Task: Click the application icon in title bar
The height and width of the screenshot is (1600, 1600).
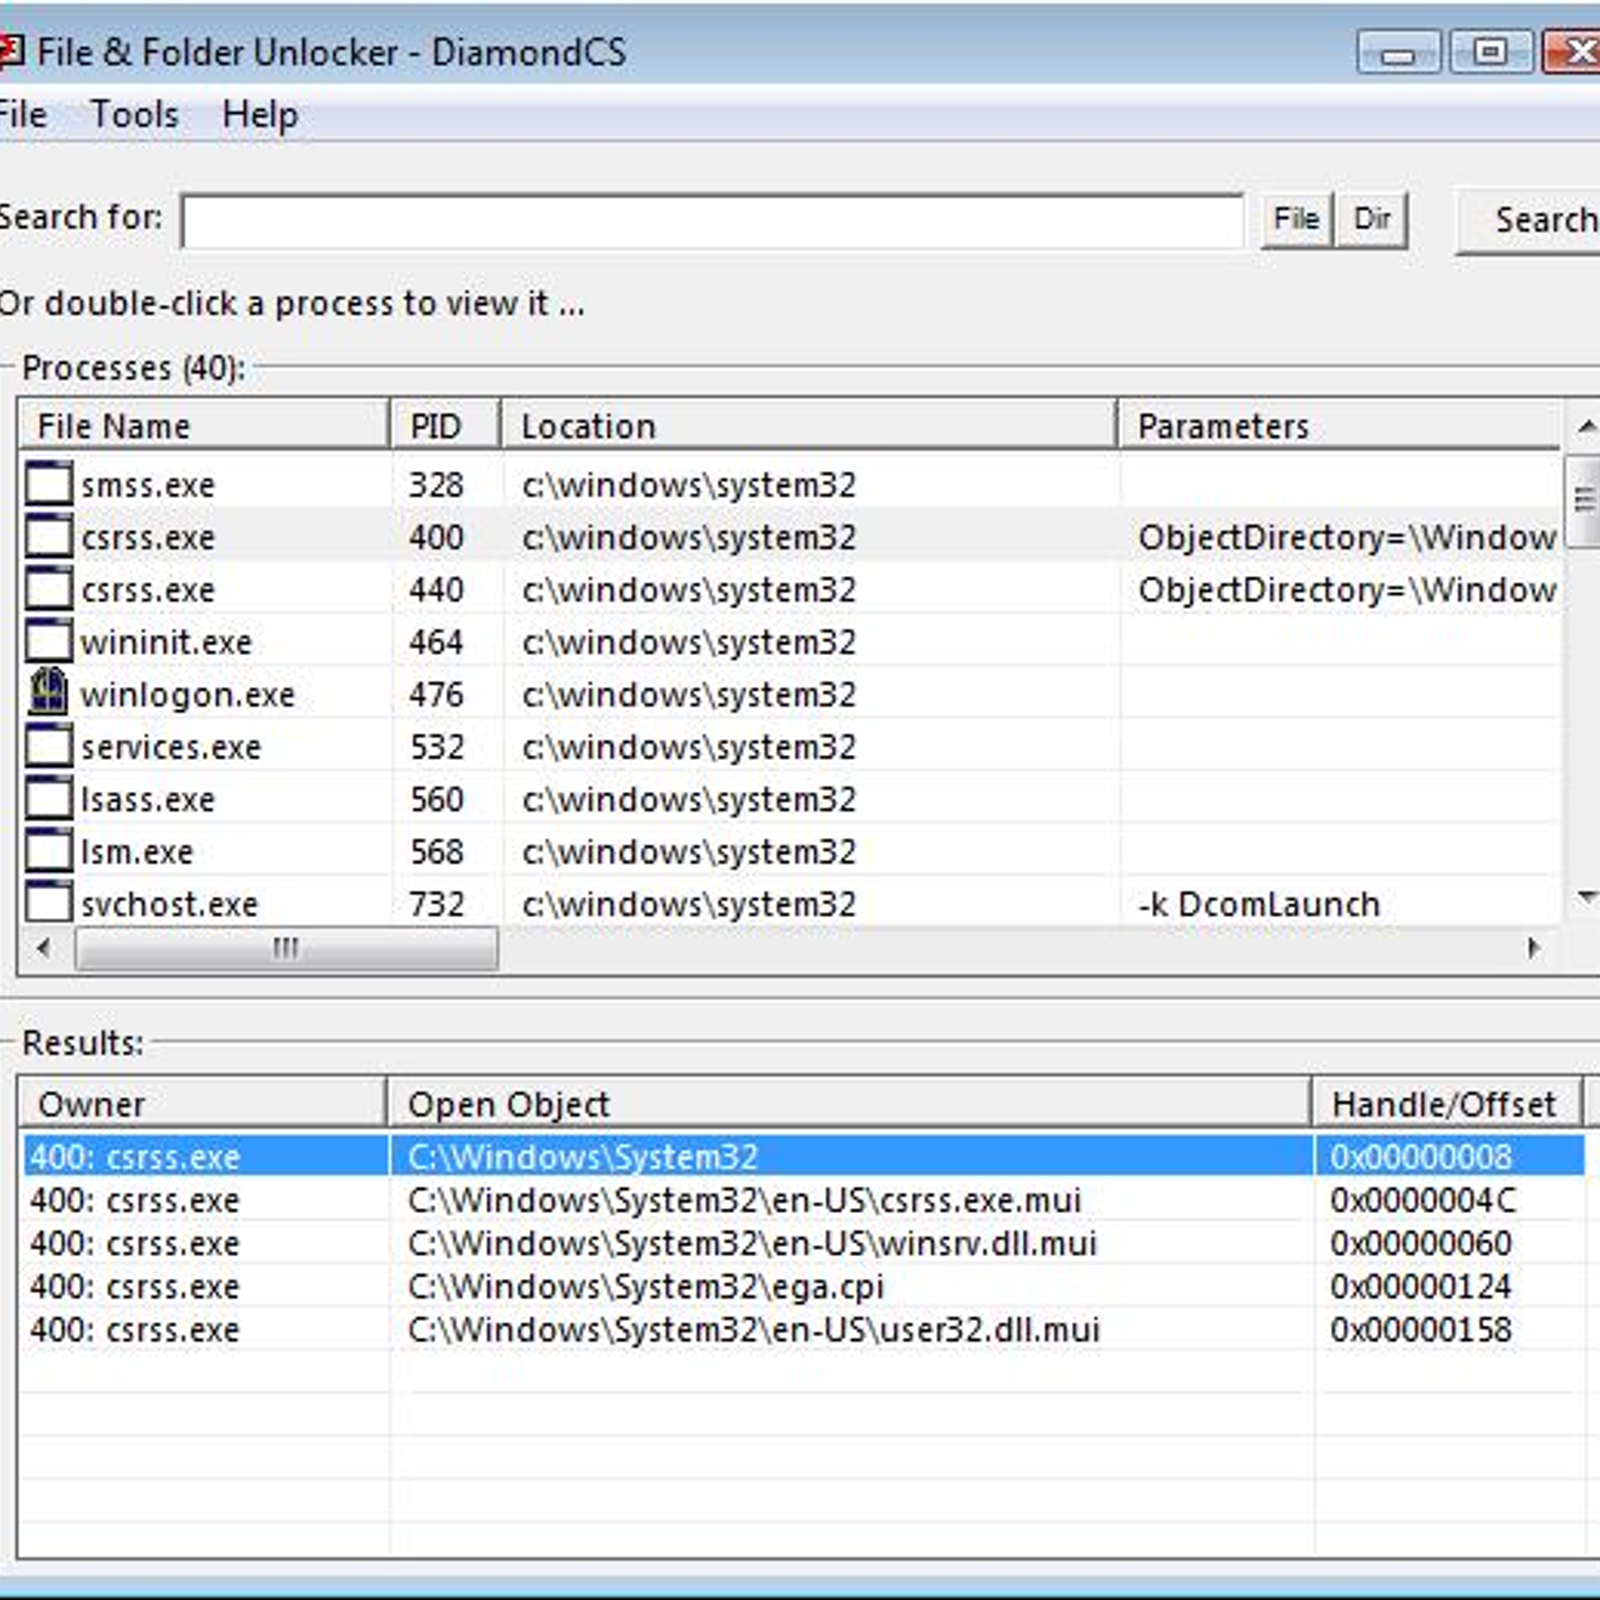Action: click(10, 52)
